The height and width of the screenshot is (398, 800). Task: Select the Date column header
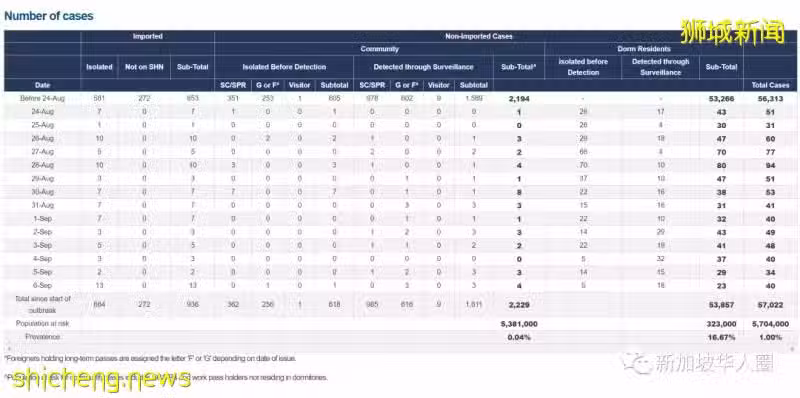tap(42, 85)
